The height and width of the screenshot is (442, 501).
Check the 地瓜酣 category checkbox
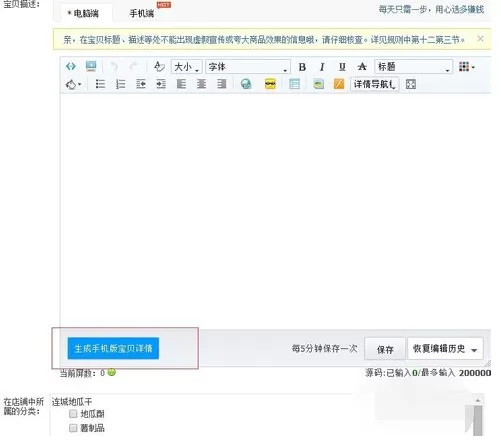point(73,414)
